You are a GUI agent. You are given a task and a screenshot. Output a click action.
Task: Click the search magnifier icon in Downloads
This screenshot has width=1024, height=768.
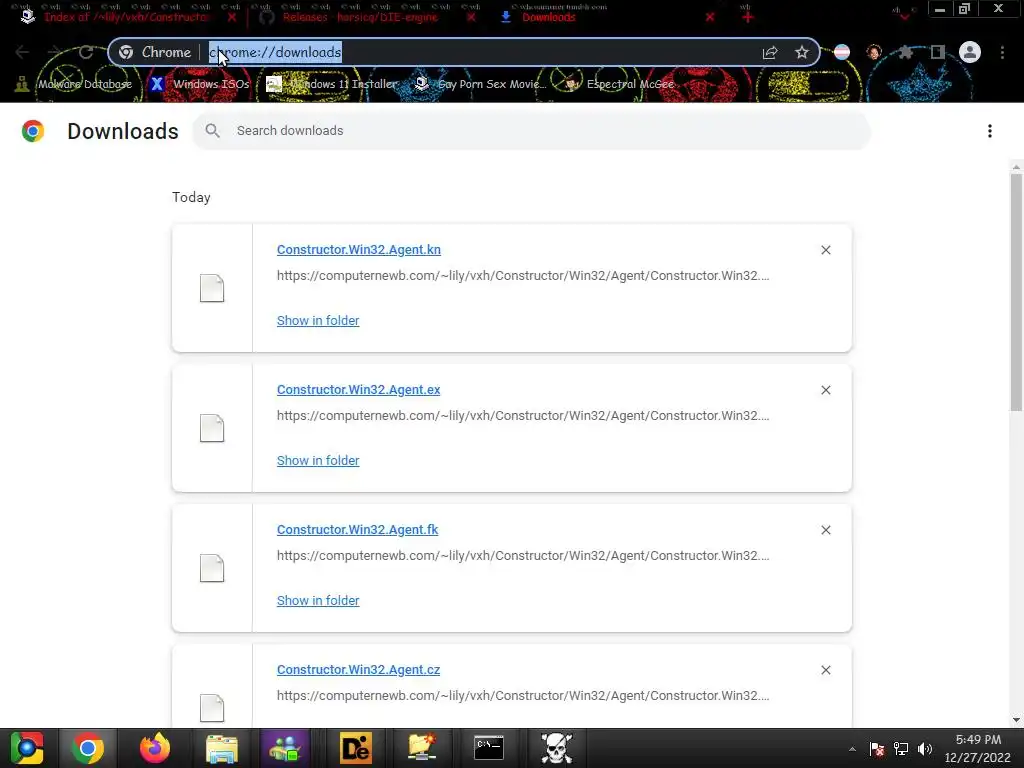pyautogui.click(x=212, y=131)
